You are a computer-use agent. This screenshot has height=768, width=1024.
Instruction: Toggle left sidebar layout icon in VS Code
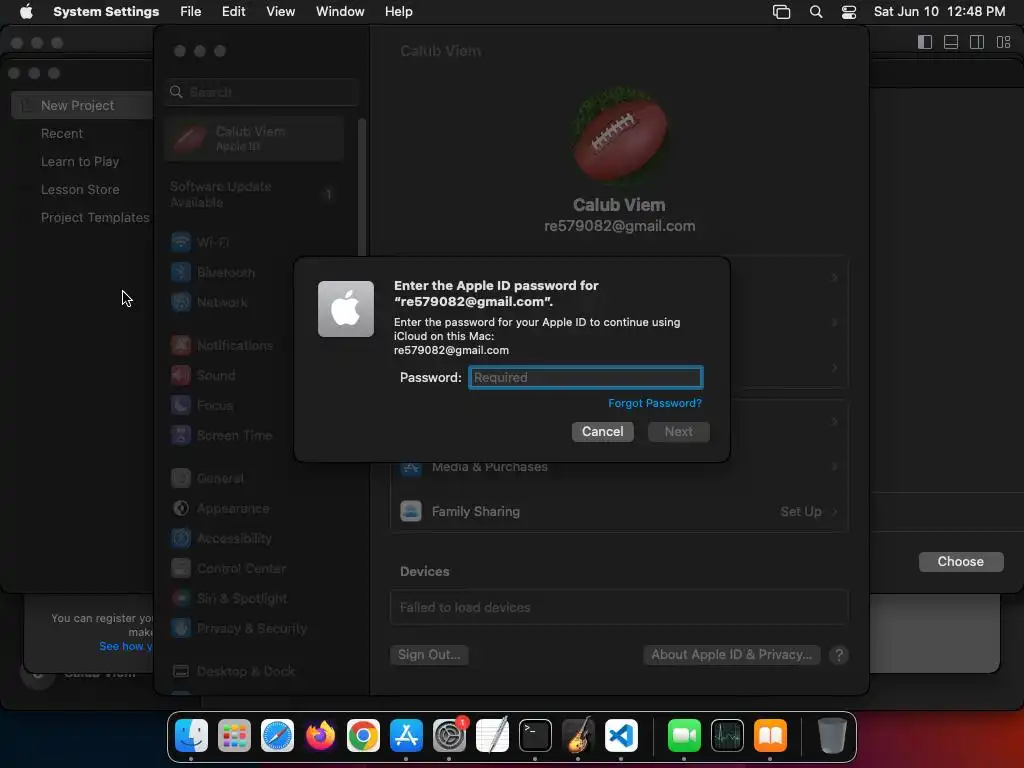(925, 42)
